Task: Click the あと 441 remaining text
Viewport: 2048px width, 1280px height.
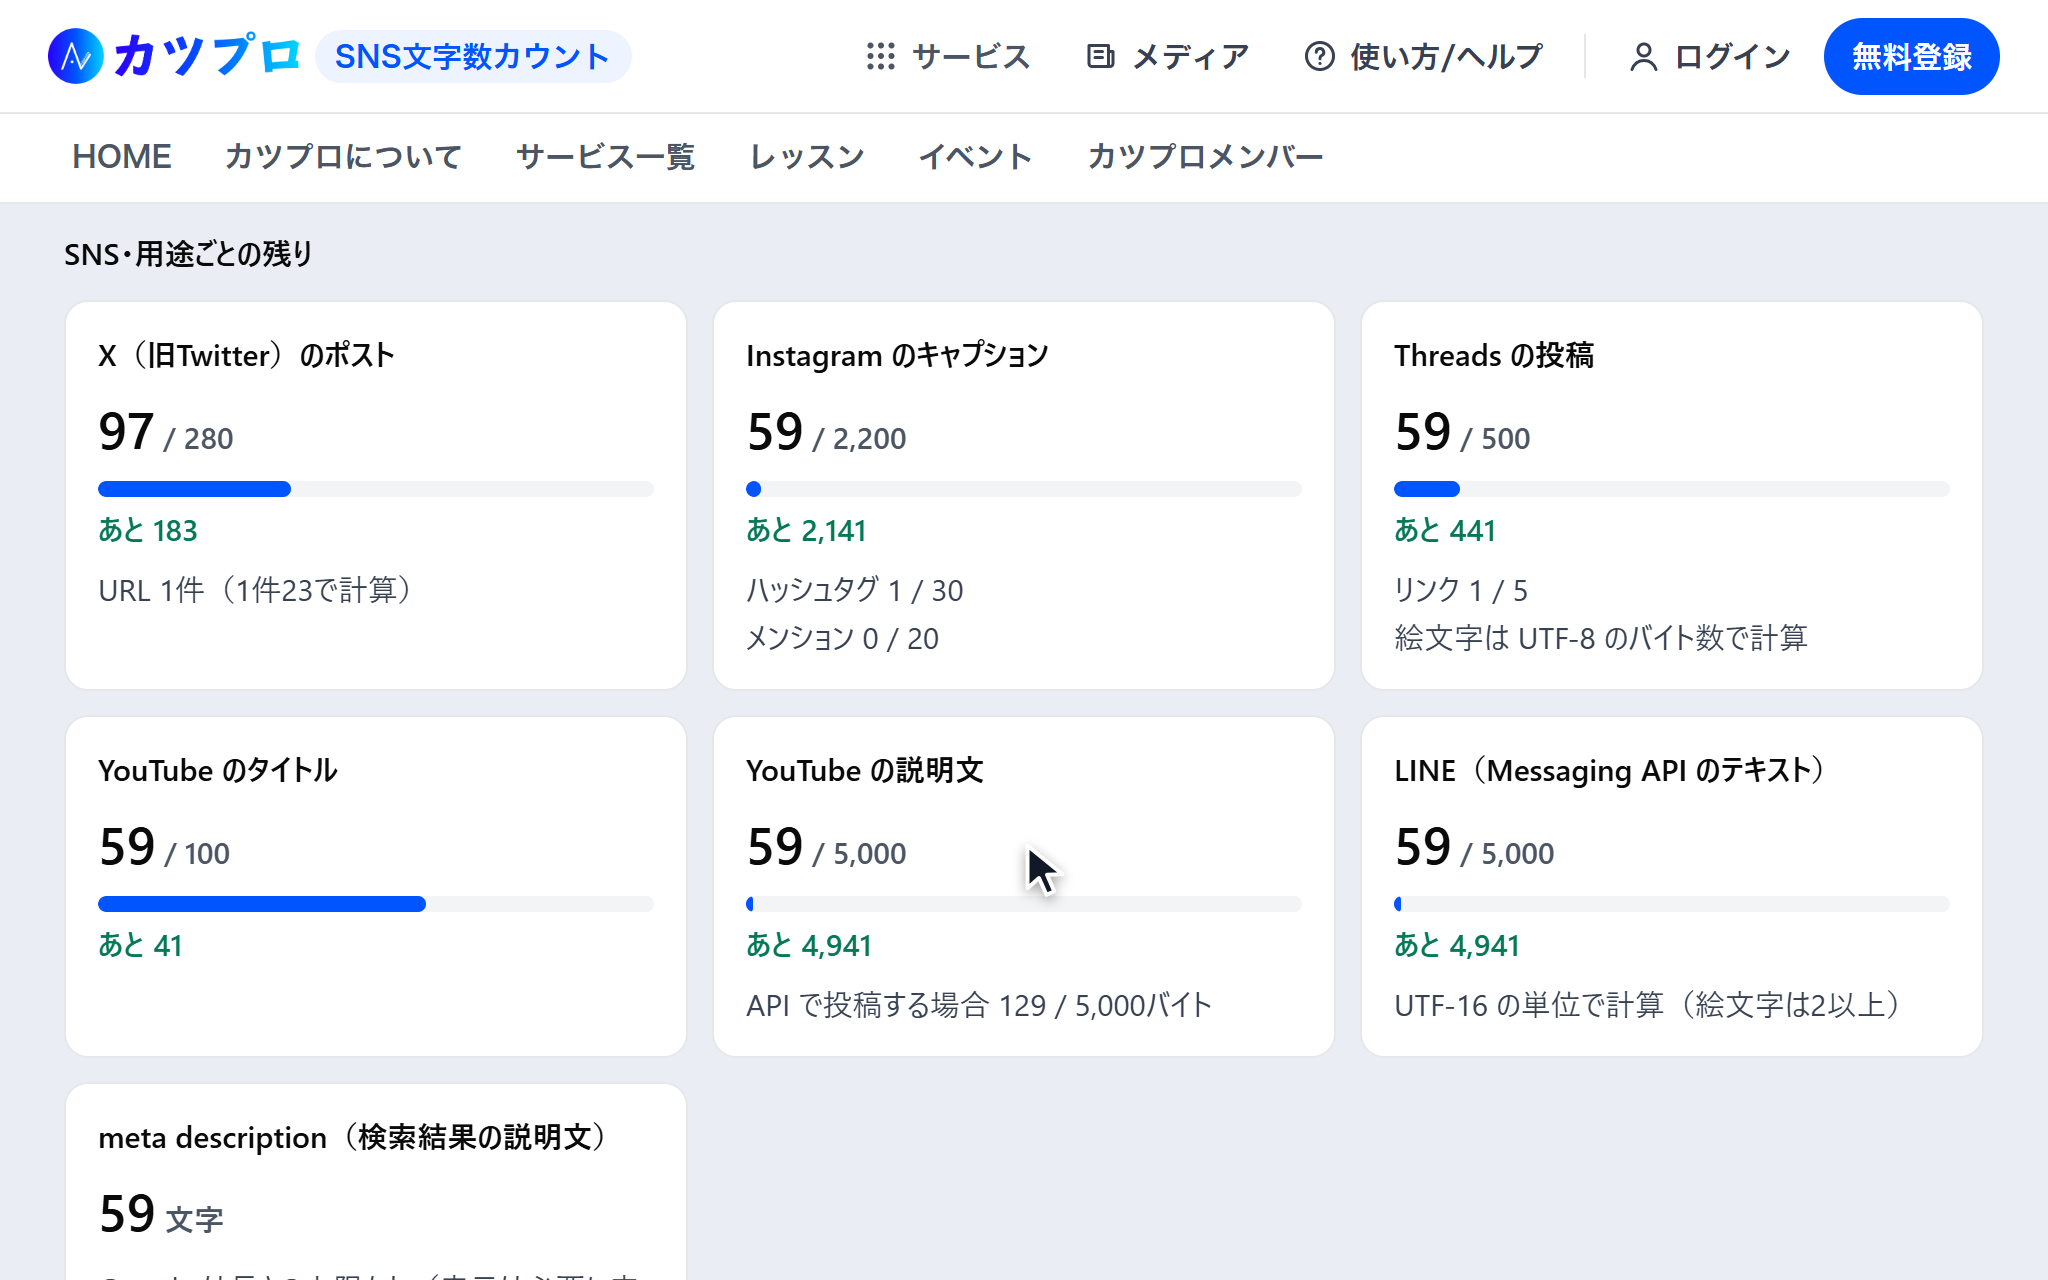Action: 1445,530
